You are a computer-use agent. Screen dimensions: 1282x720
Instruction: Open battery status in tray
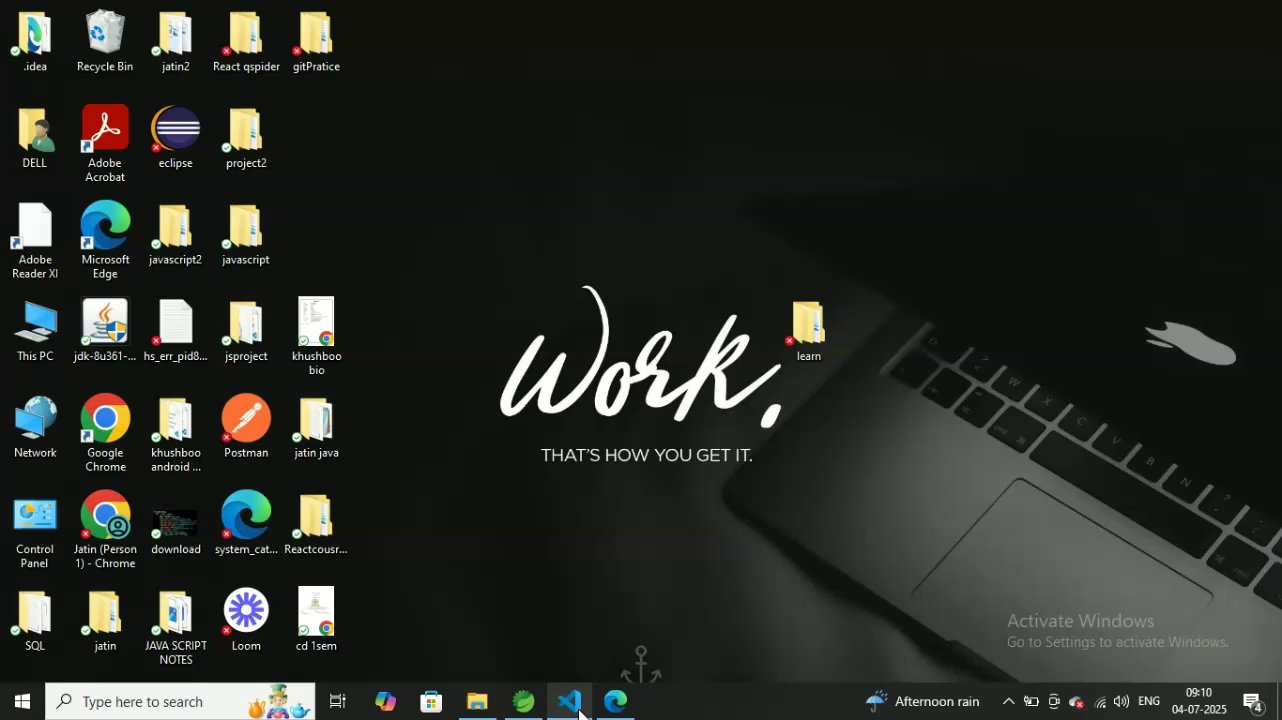1031,702
